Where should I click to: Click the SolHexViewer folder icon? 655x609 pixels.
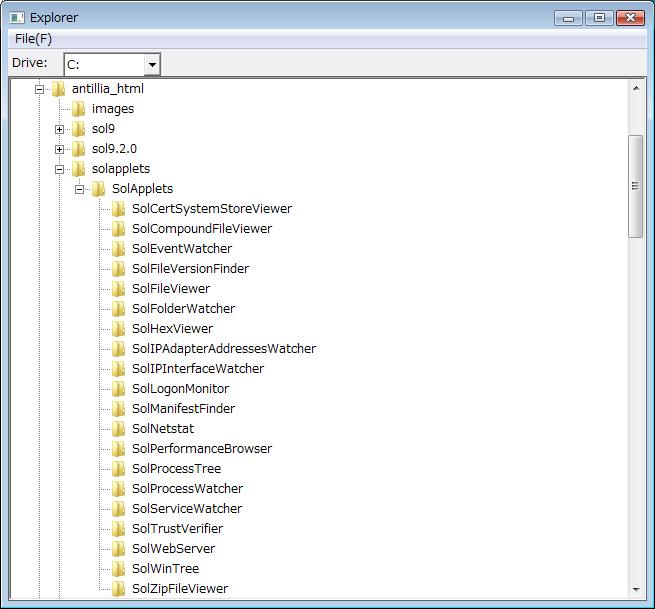point(118,329)
